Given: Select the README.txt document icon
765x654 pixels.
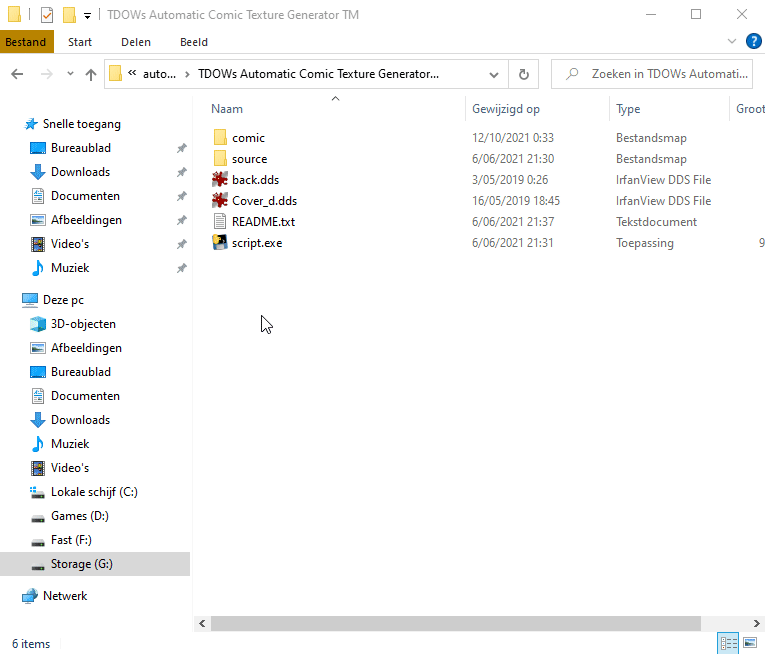Looking at the screenshot, I should pos(220,222).
